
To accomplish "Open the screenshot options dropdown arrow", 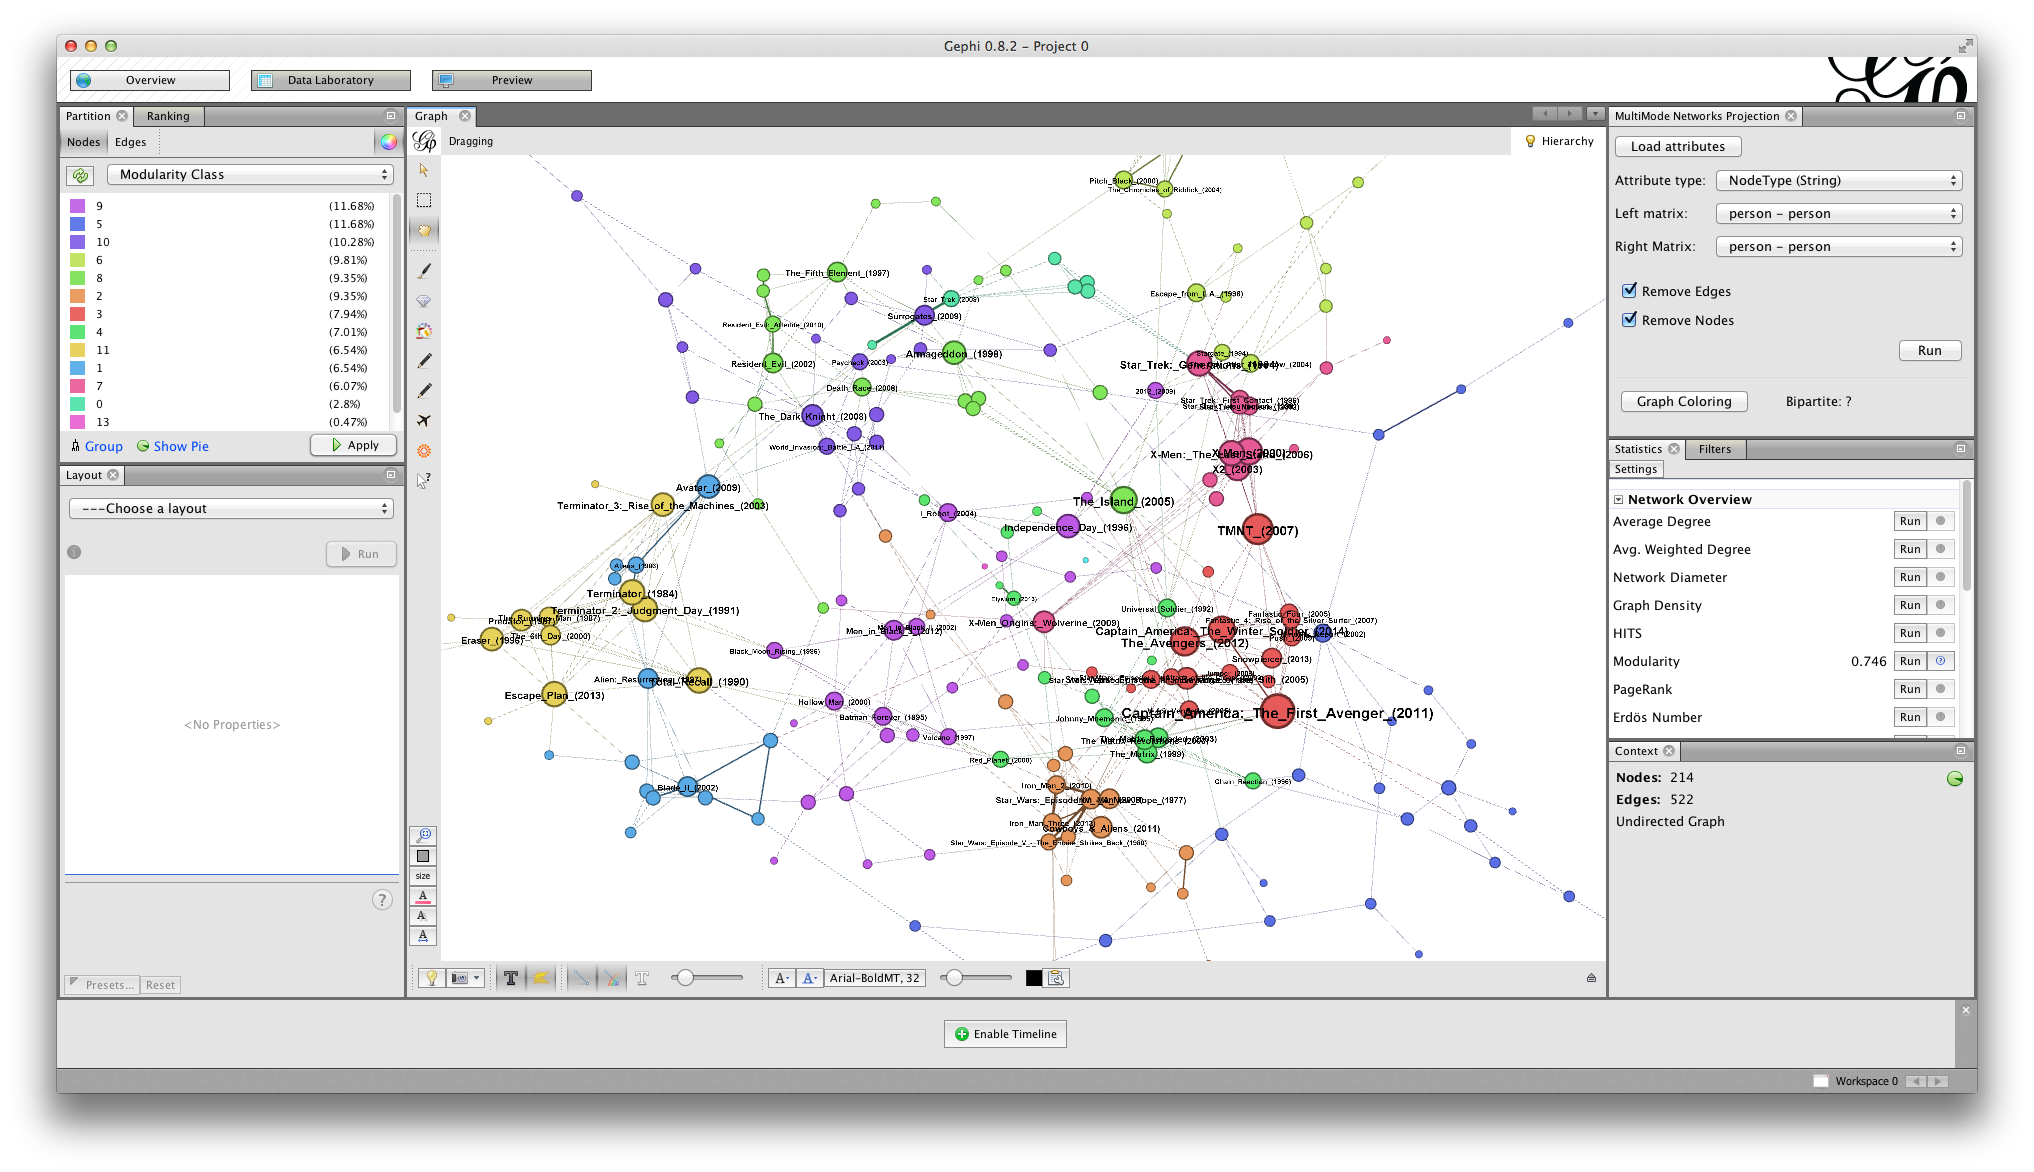I will pos(477,978).
